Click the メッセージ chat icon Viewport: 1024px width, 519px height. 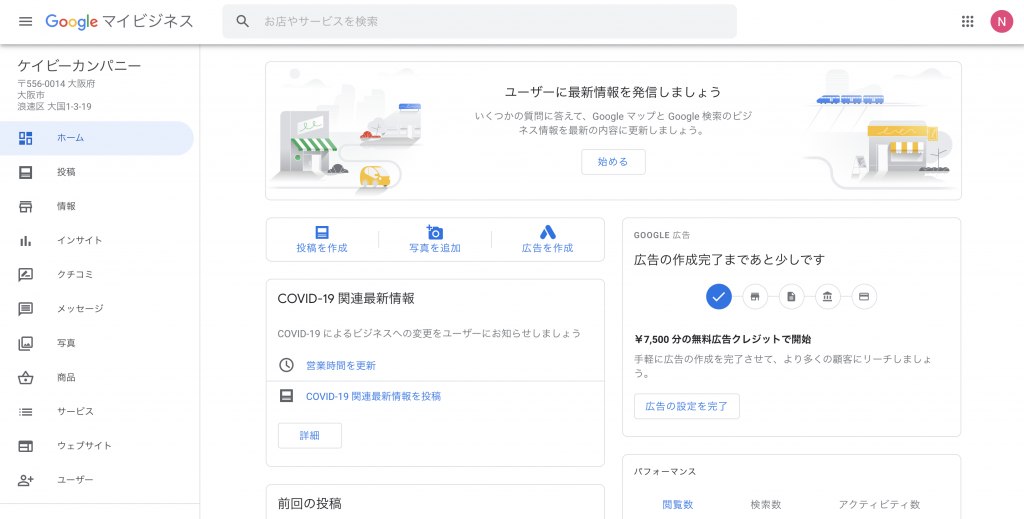25,309
